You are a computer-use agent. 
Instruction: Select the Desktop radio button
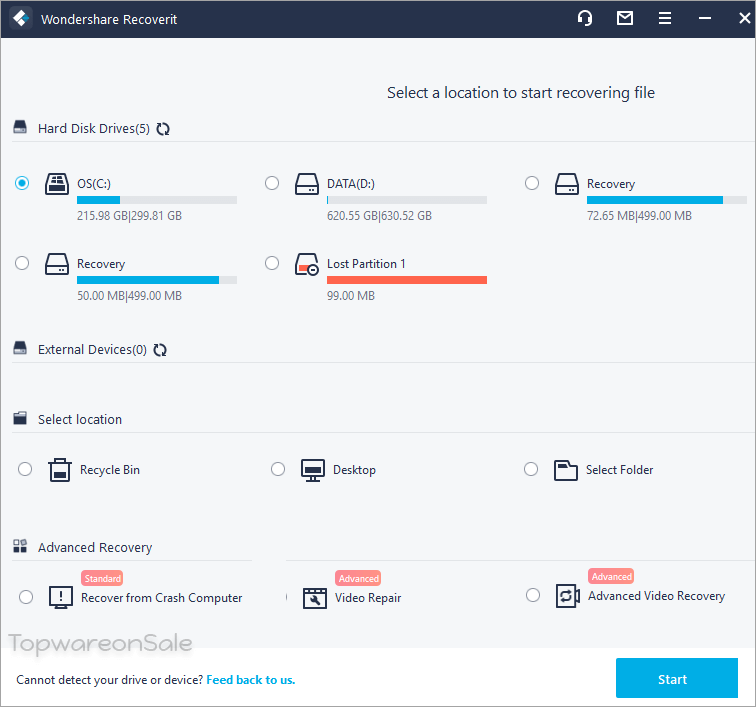click(278, 469)
